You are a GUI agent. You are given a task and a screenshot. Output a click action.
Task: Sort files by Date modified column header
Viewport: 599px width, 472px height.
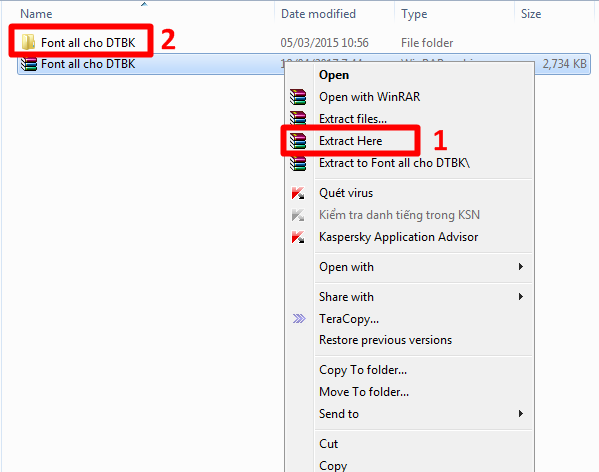click(318, 14)
